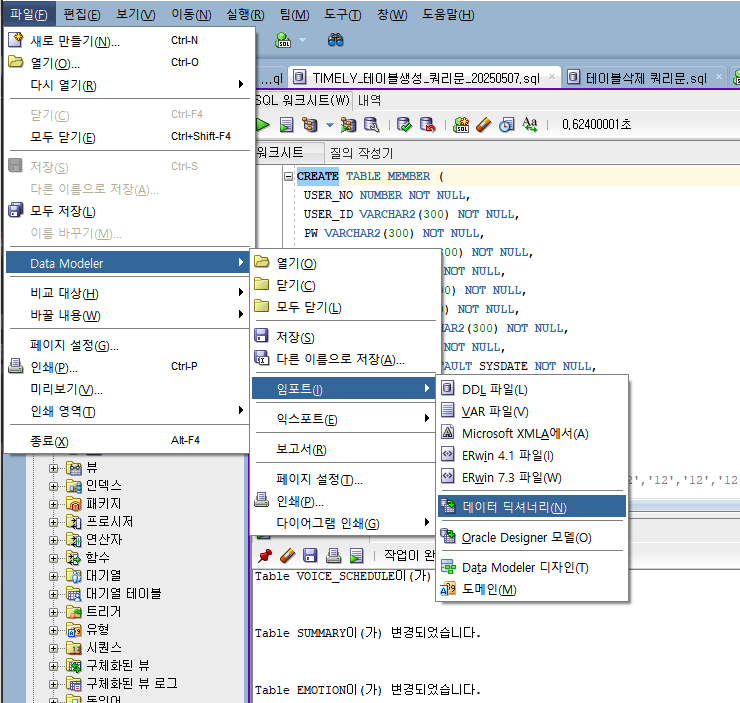Collapse the CREATE TABLE MEMBER code fold
The height and width of the screenshot is (703, 740).
[288, 176]
